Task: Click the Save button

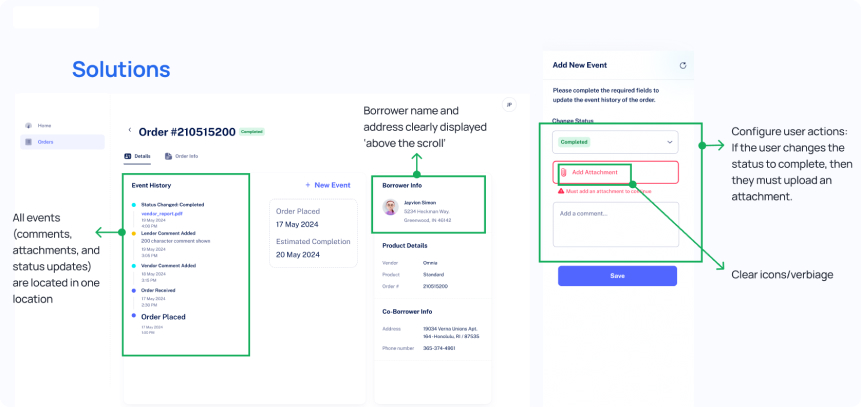Action: (617, 276)
